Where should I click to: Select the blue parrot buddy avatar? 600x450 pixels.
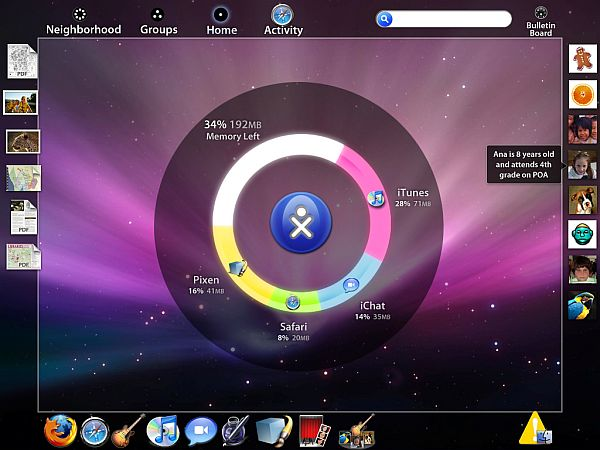(582, 305)
